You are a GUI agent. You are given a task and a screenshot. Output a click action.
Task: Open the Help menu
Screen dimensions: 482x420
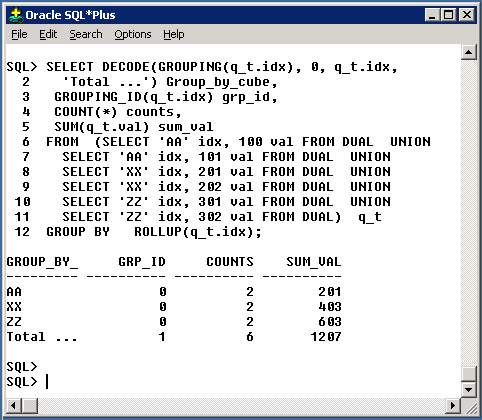tap(173, 34)
